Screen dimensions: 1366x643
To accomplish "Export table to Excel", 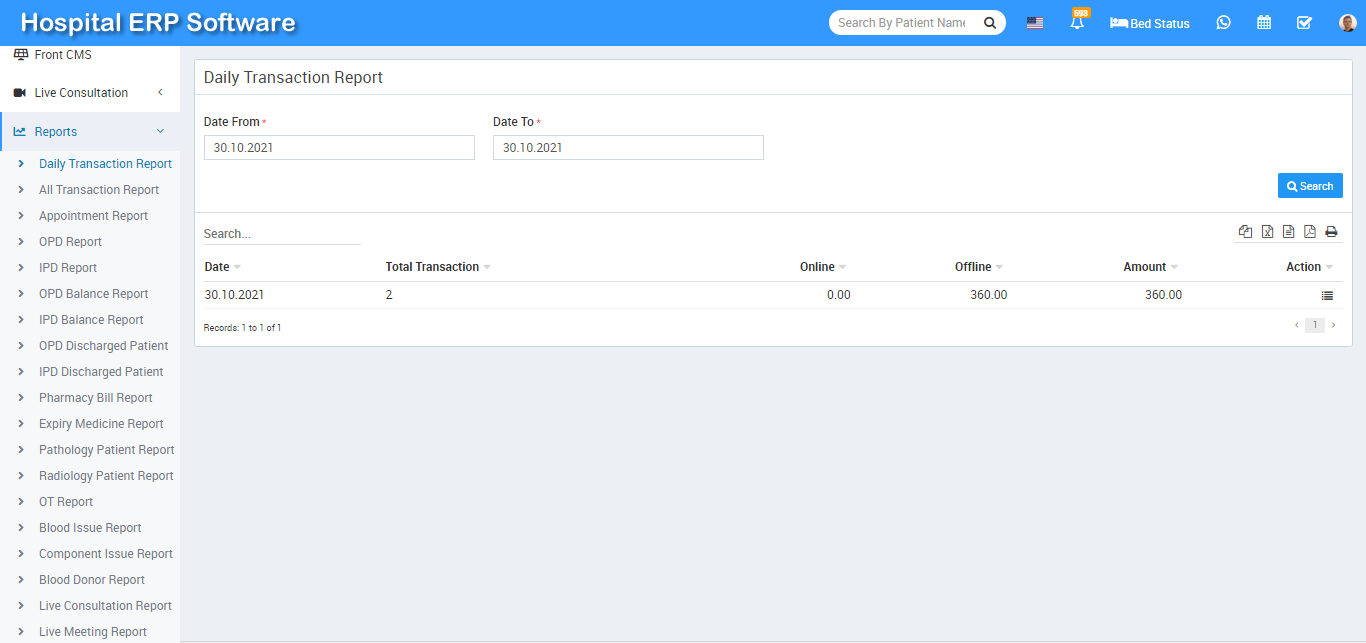I will click(x=1267, y=232).
